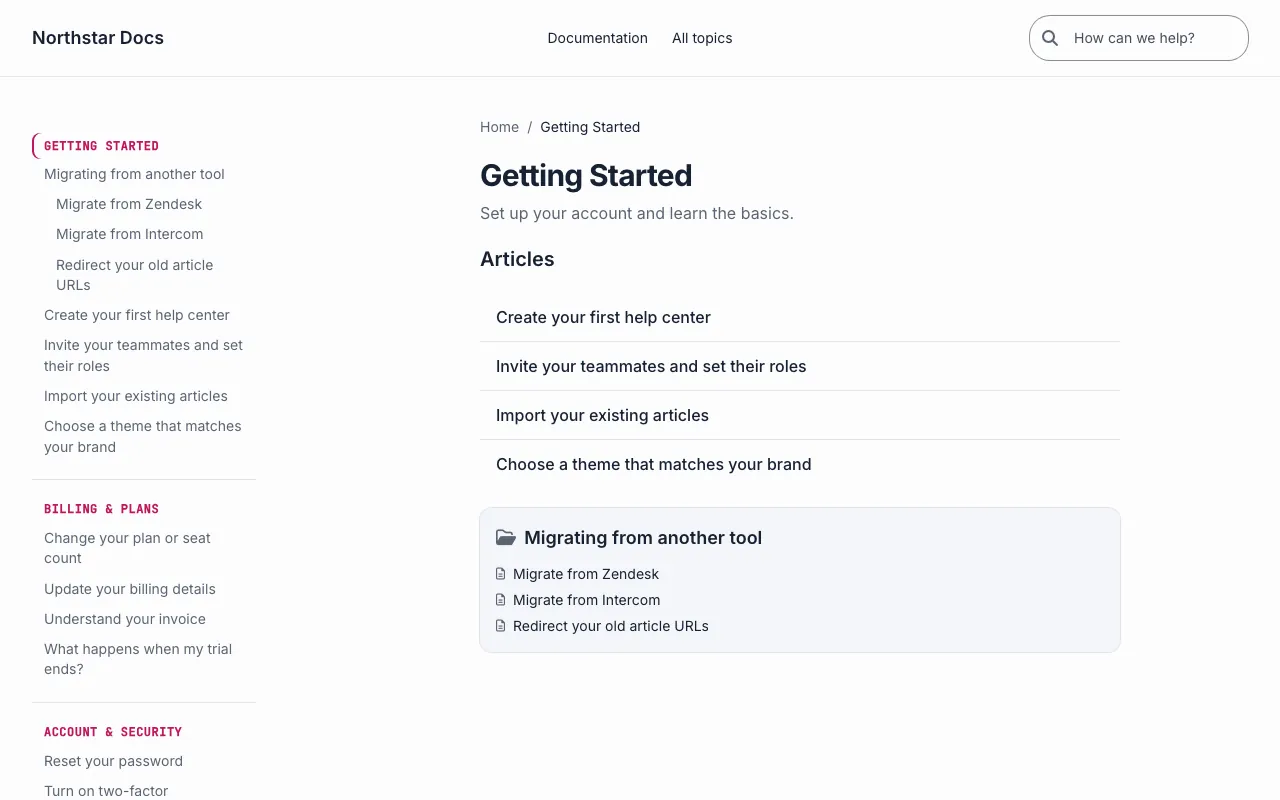
Task: Open sidebar link Redirect your old article URLs
Action: coord(135,275)
